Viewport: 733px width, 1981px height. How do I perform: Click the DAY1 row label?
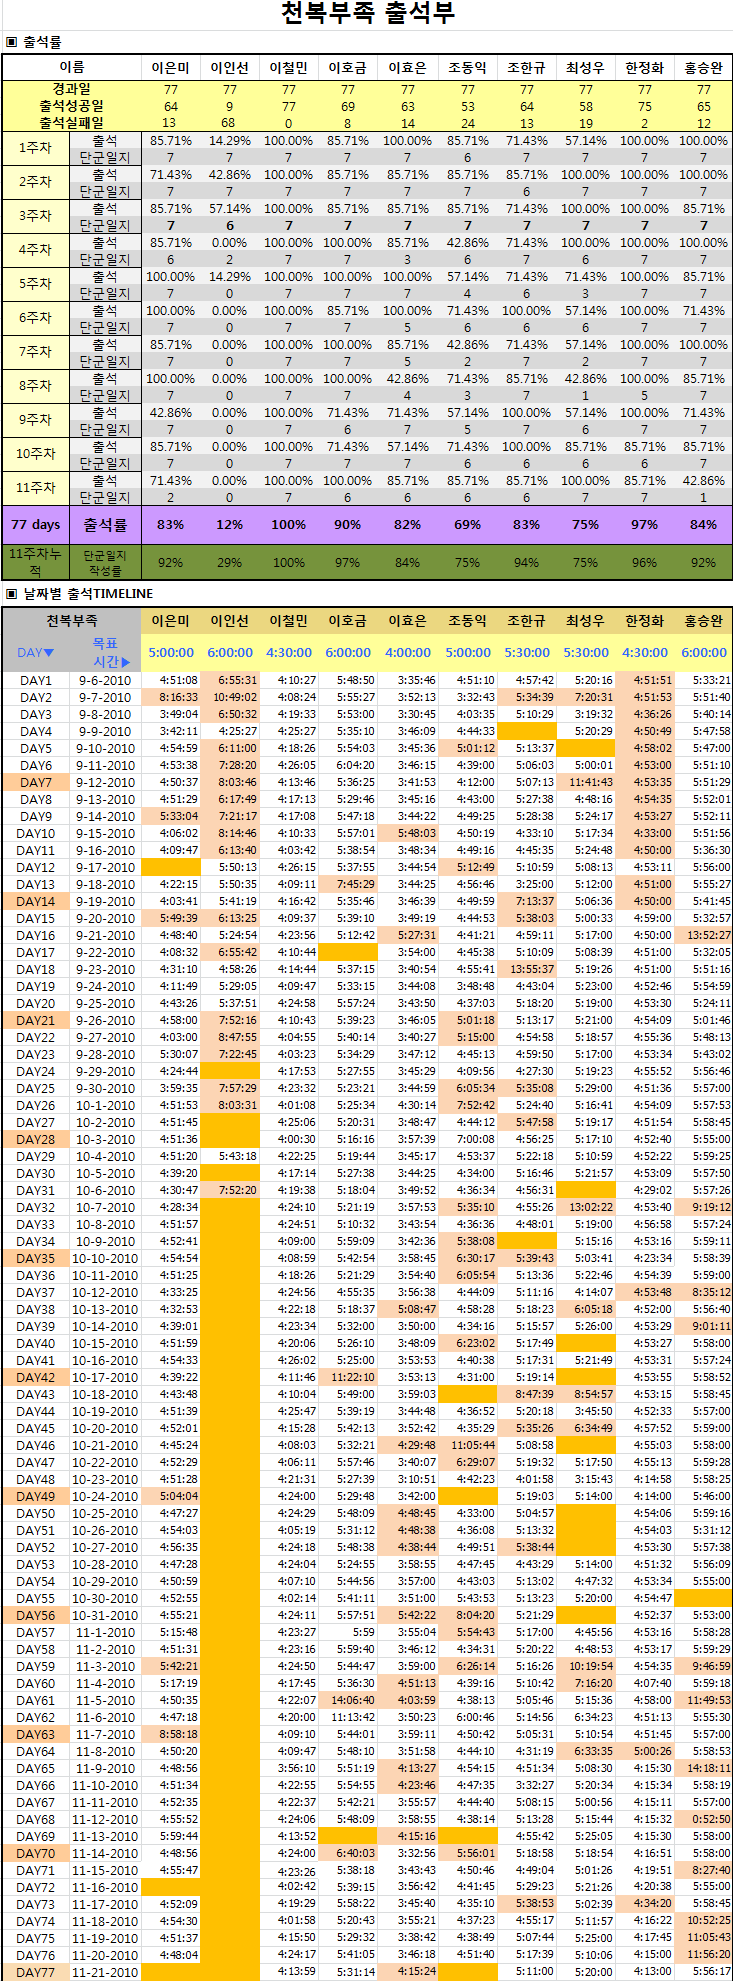[36, 681]
